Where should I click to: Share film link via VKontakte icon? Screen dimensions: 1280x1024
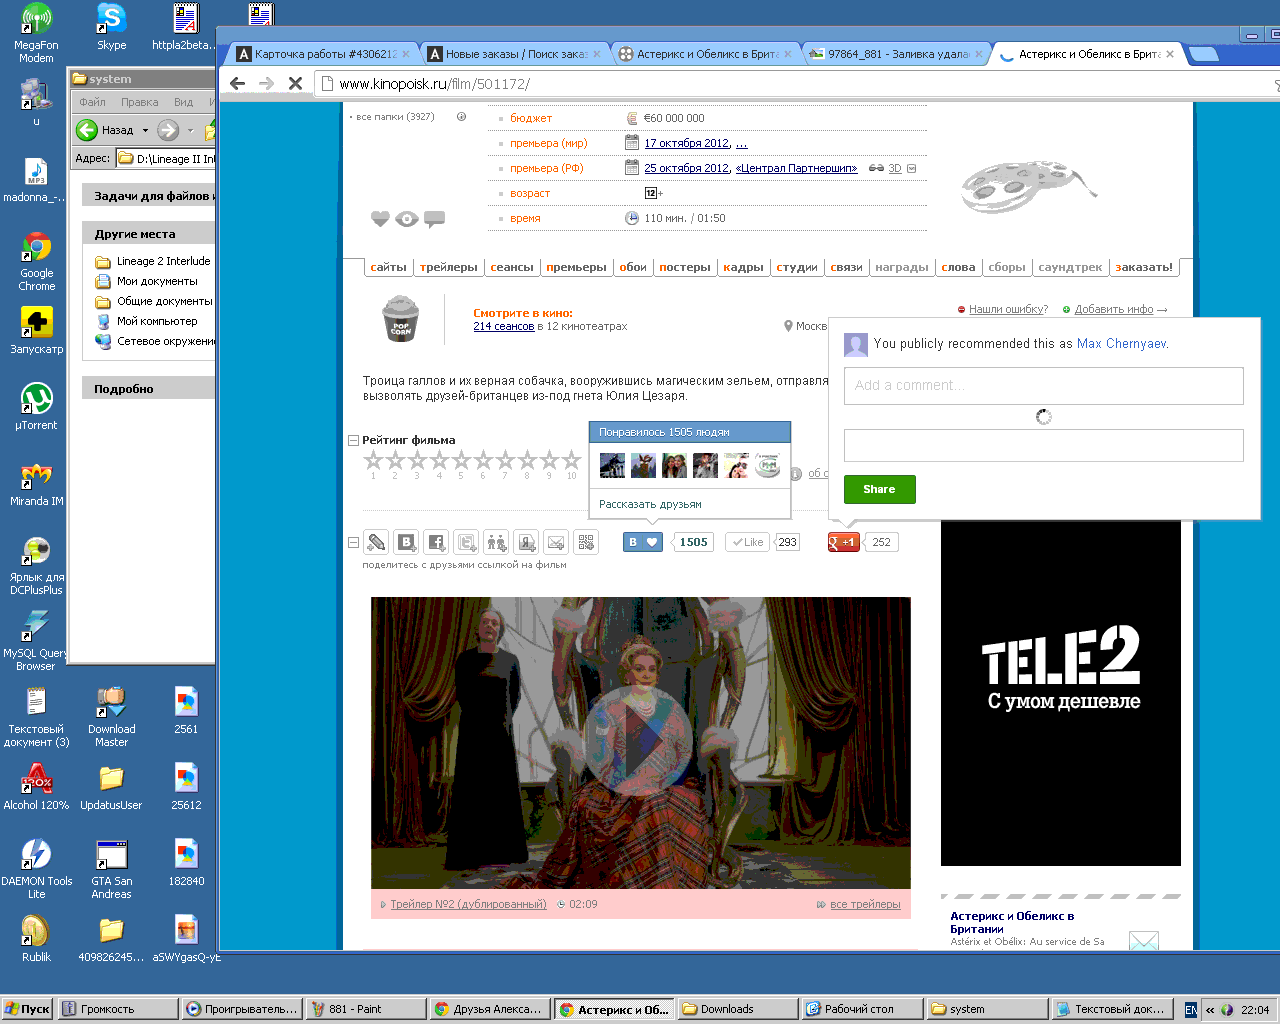406,542
